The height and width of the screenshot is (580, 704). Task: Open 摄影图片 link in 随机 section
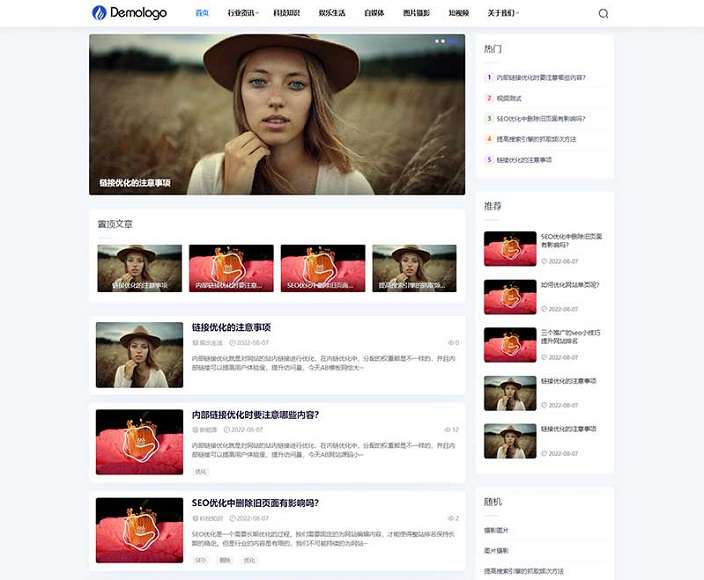point(497,530)
